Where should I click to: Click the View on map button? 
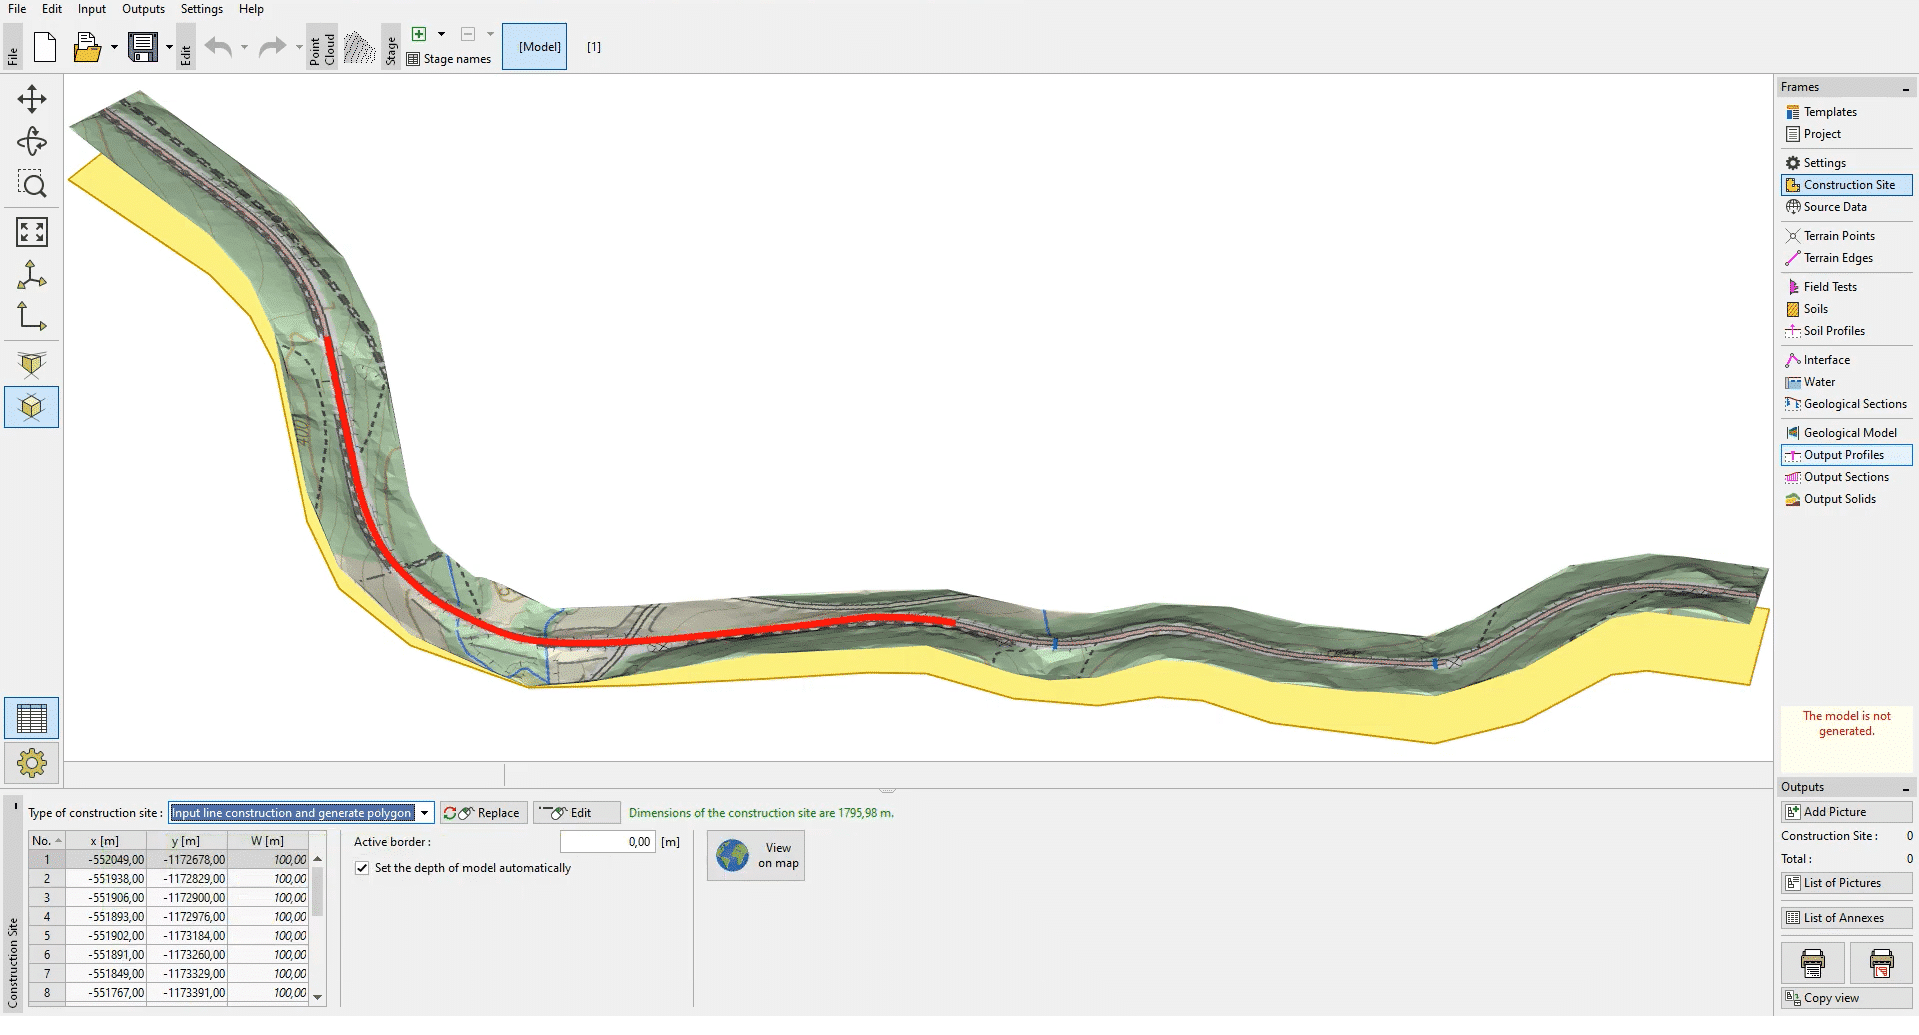pos(756,855)
